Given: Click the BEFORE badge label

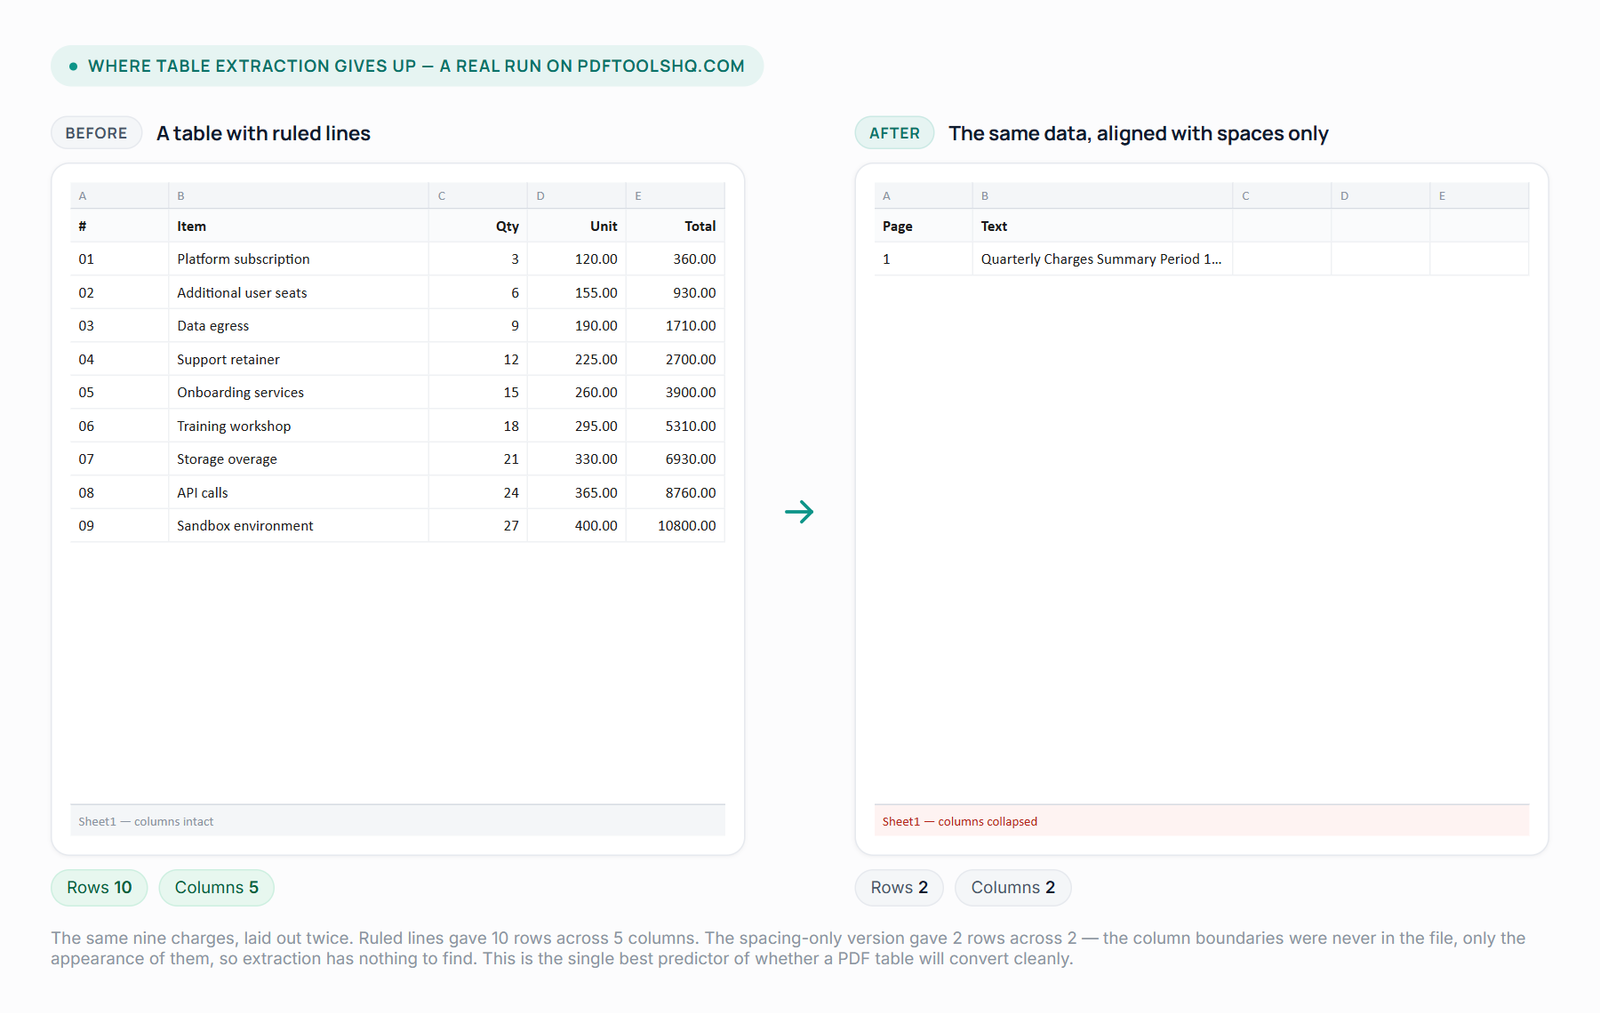Looking at the screenshot, I should [96, 133].
